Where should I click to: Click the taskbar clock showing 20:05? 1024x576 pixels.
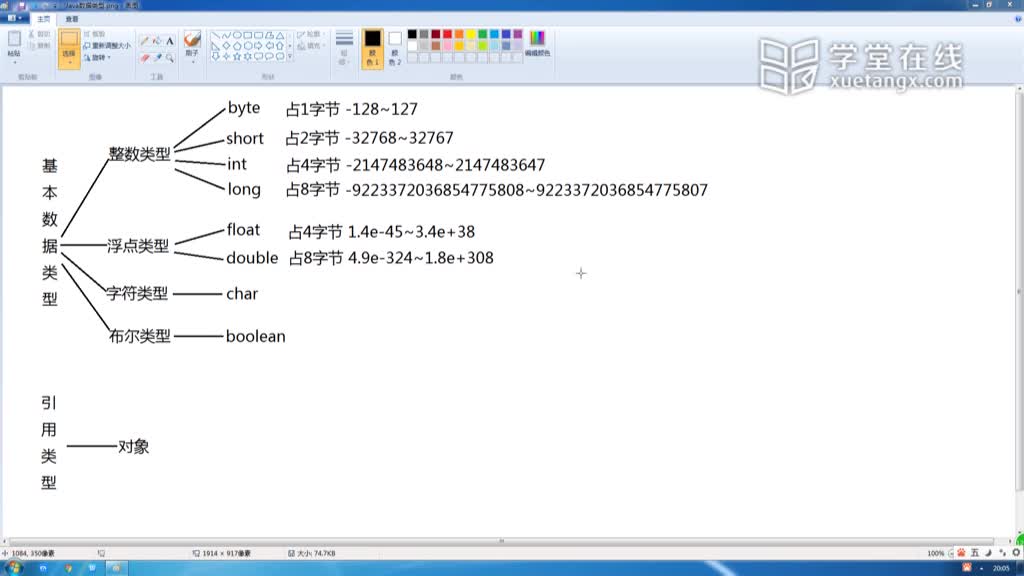coord(1000,568)
